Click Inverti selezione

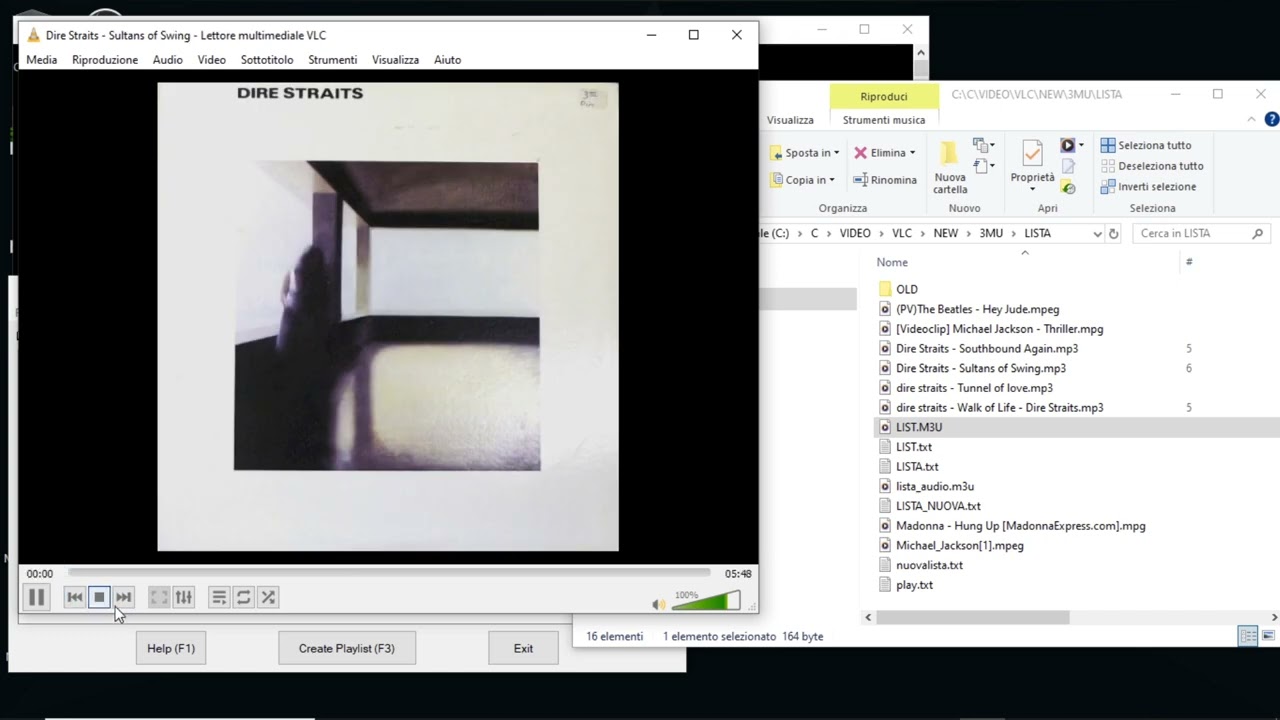[1148, 187]
